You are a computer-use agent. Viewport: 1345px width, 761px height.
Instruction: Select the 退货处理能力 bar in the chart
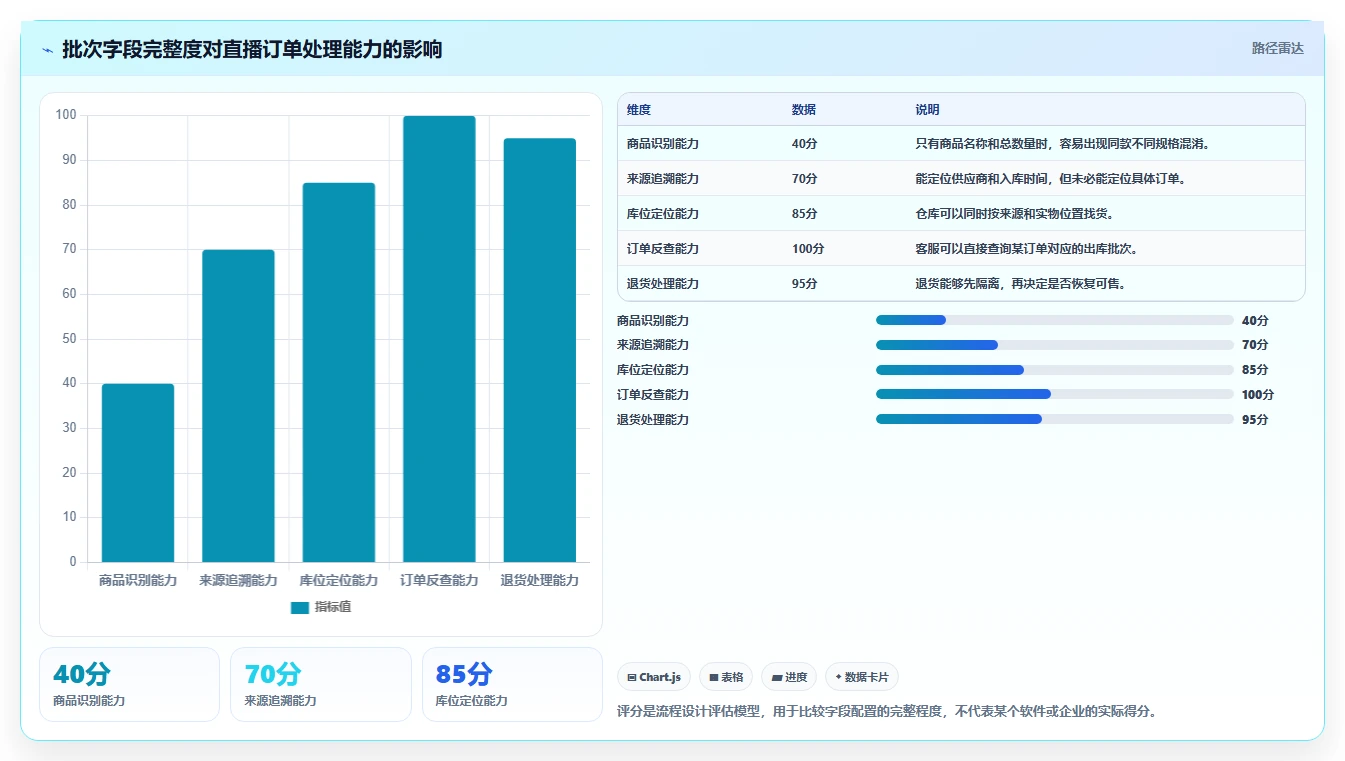click(x=540, y=350)
